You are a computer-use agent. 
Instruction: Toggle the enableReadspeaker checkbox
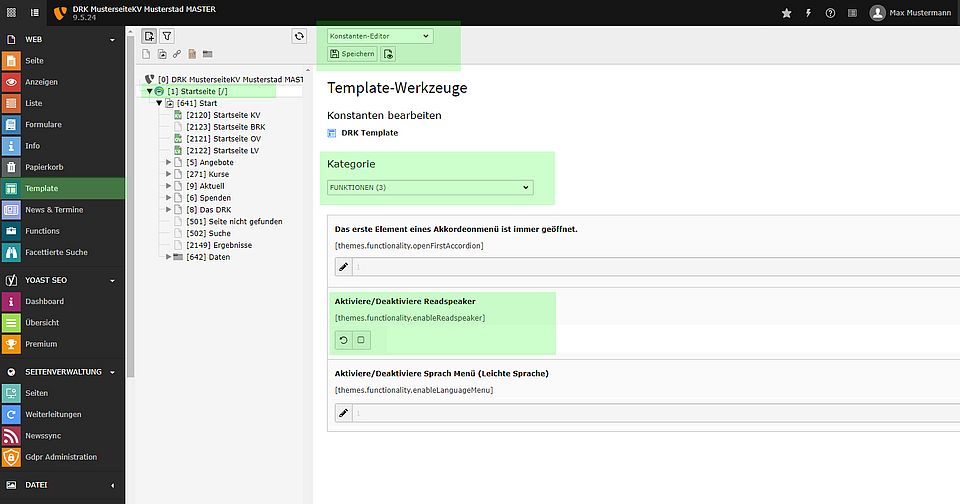[x=361, y=340]
